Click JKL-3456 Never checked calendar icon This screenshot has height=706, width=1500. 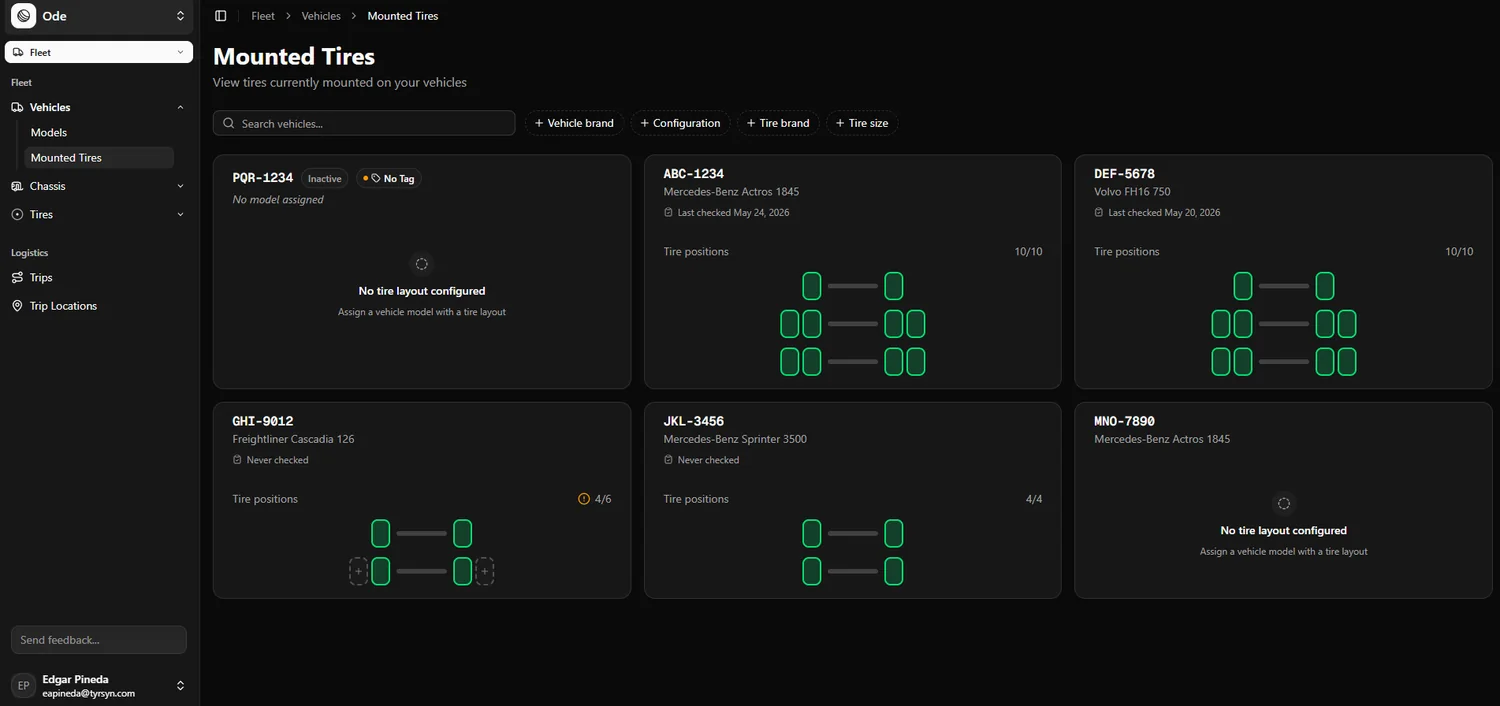click(x=668, y=460)
